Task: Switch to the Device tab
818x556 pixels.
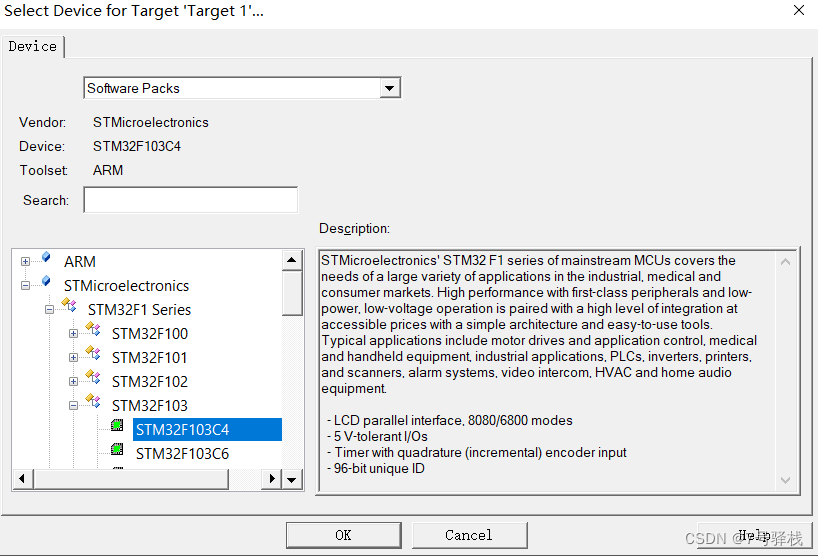Action: click(x=32, y=46)
